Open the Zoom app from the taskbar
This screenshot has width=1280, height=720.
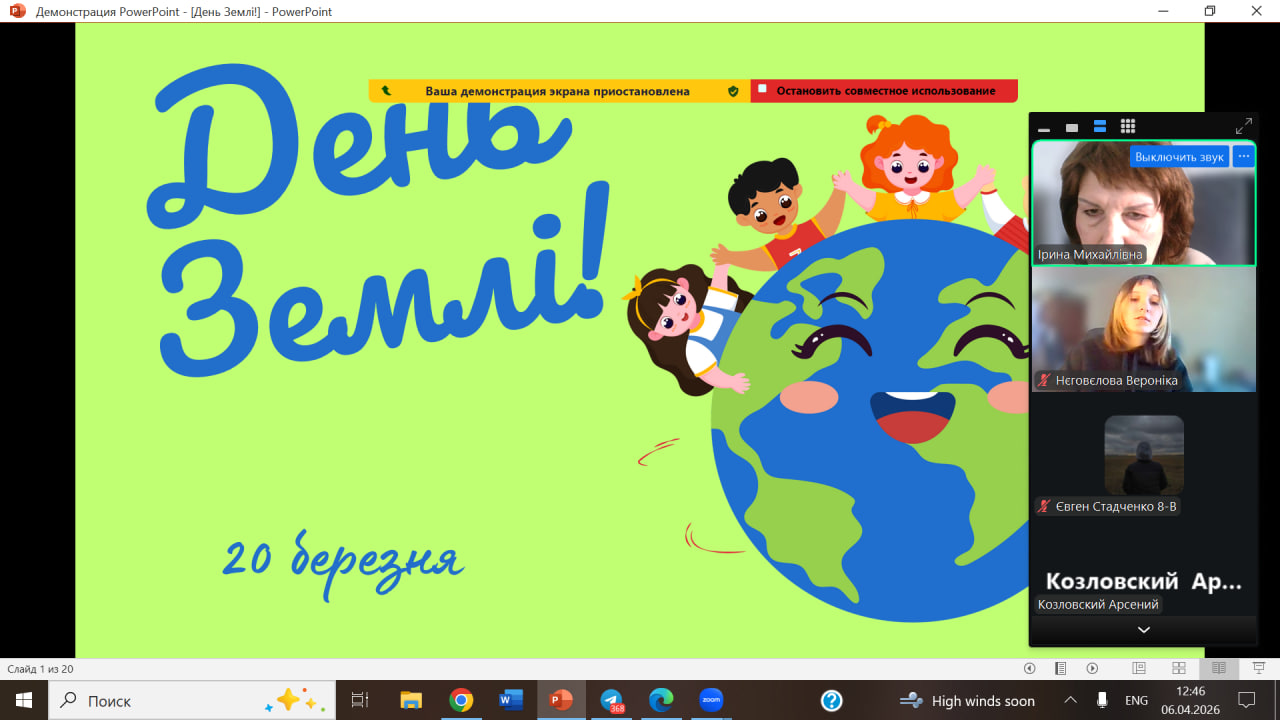[711, 700]
